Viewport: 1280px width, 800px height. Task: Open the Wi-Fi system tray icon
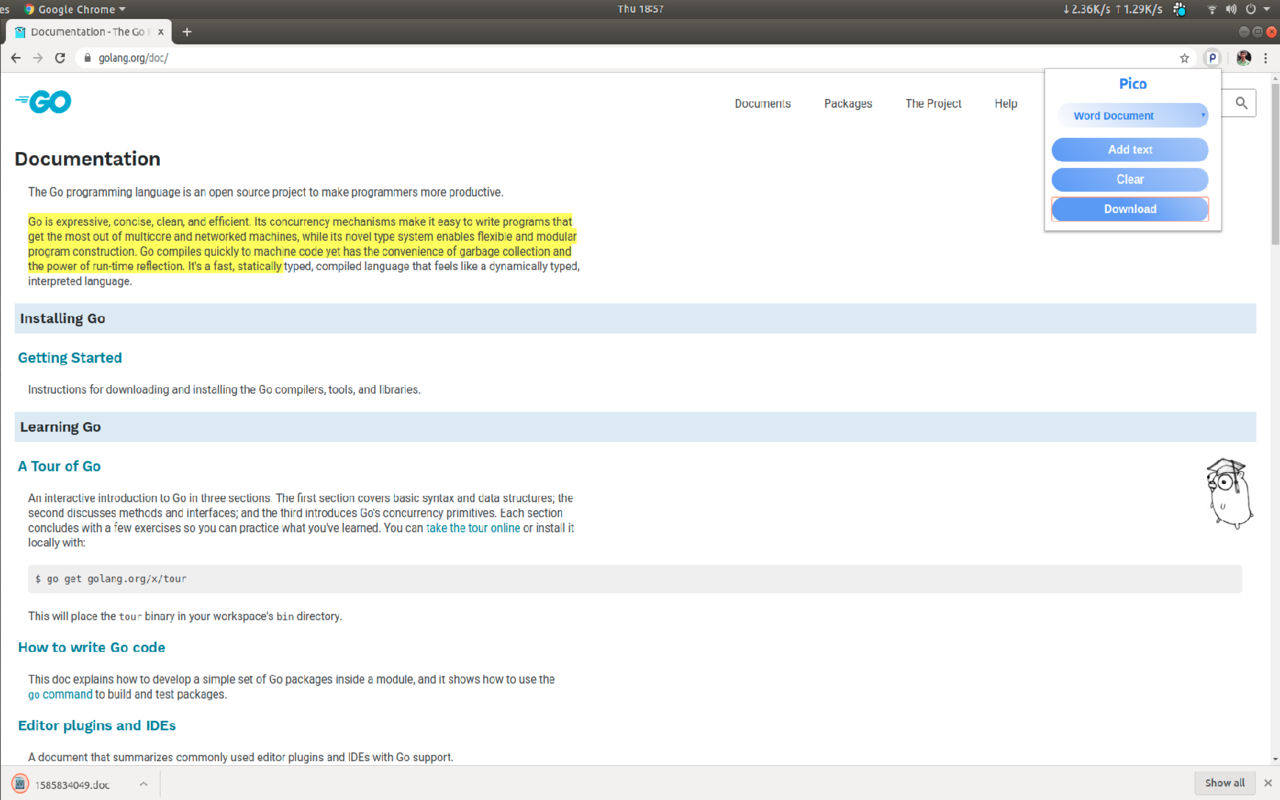pyautogui.click(x=1212, y=9)
